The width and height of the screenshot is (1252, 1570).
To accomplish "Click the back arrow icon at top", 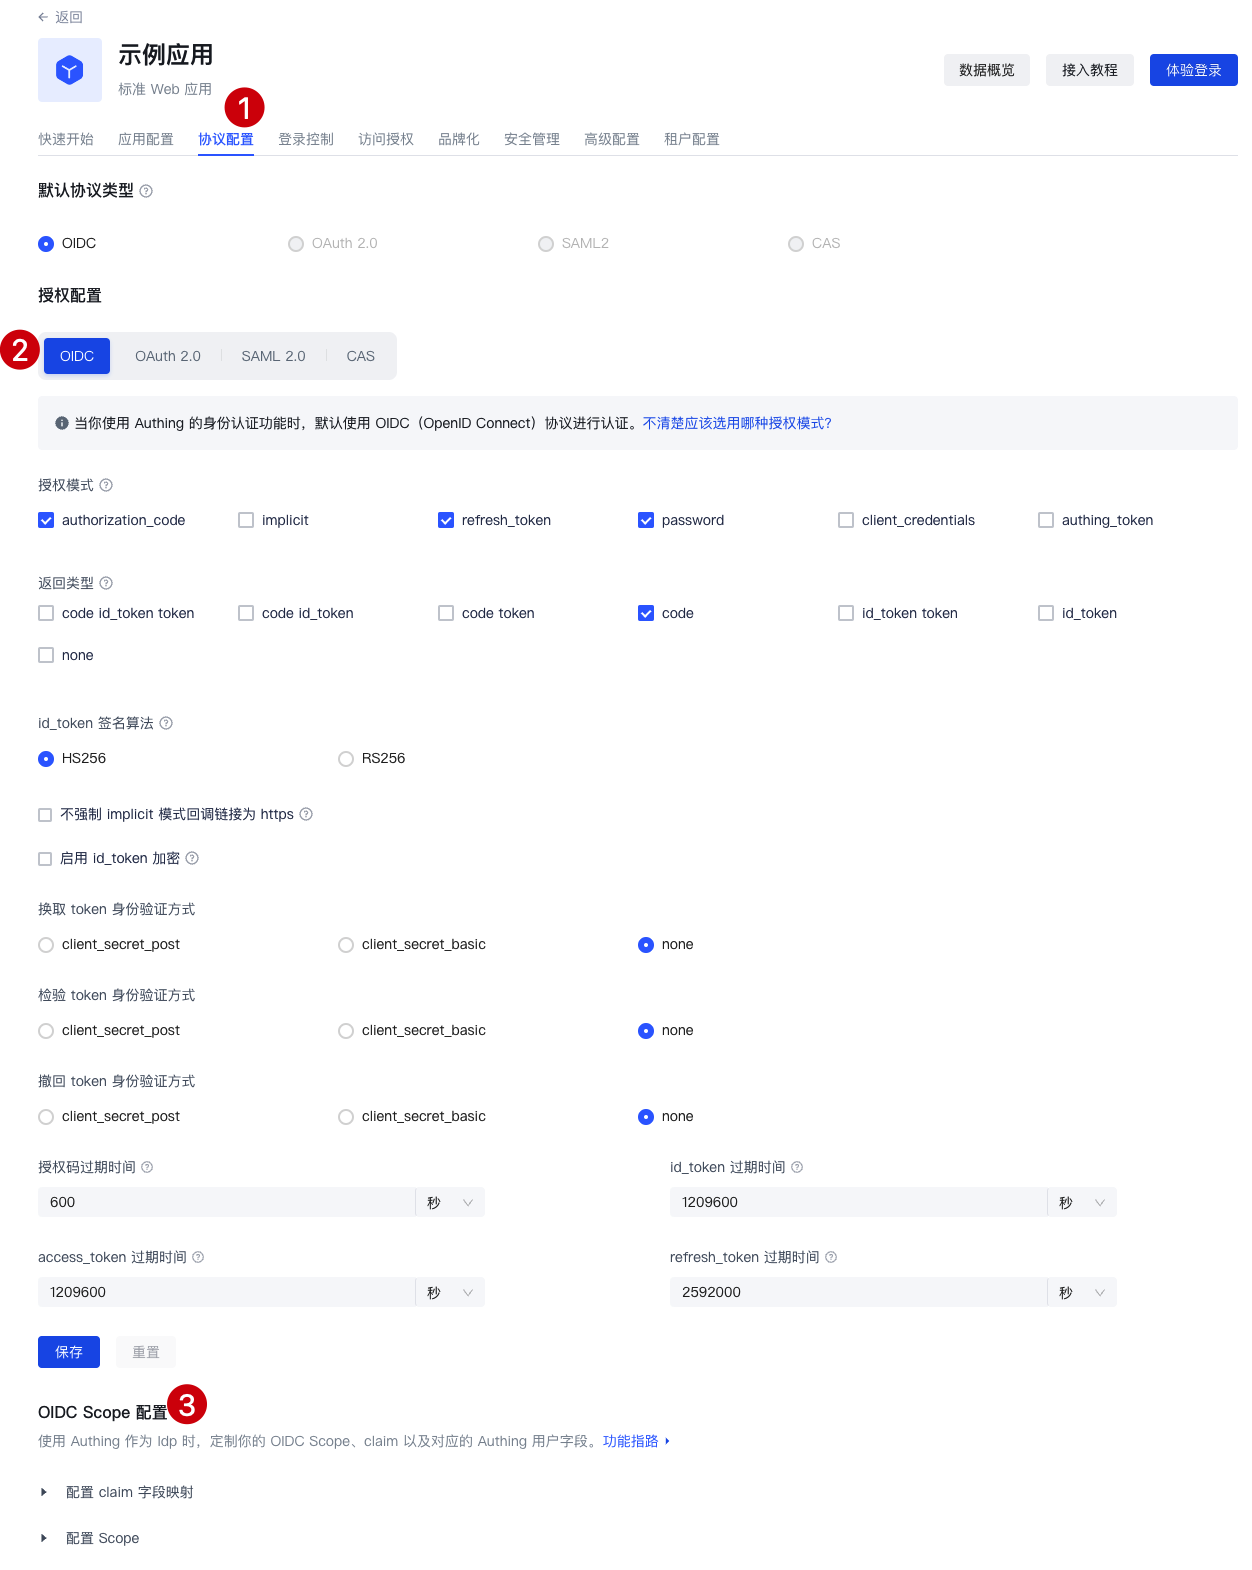I will coord(43,17).
